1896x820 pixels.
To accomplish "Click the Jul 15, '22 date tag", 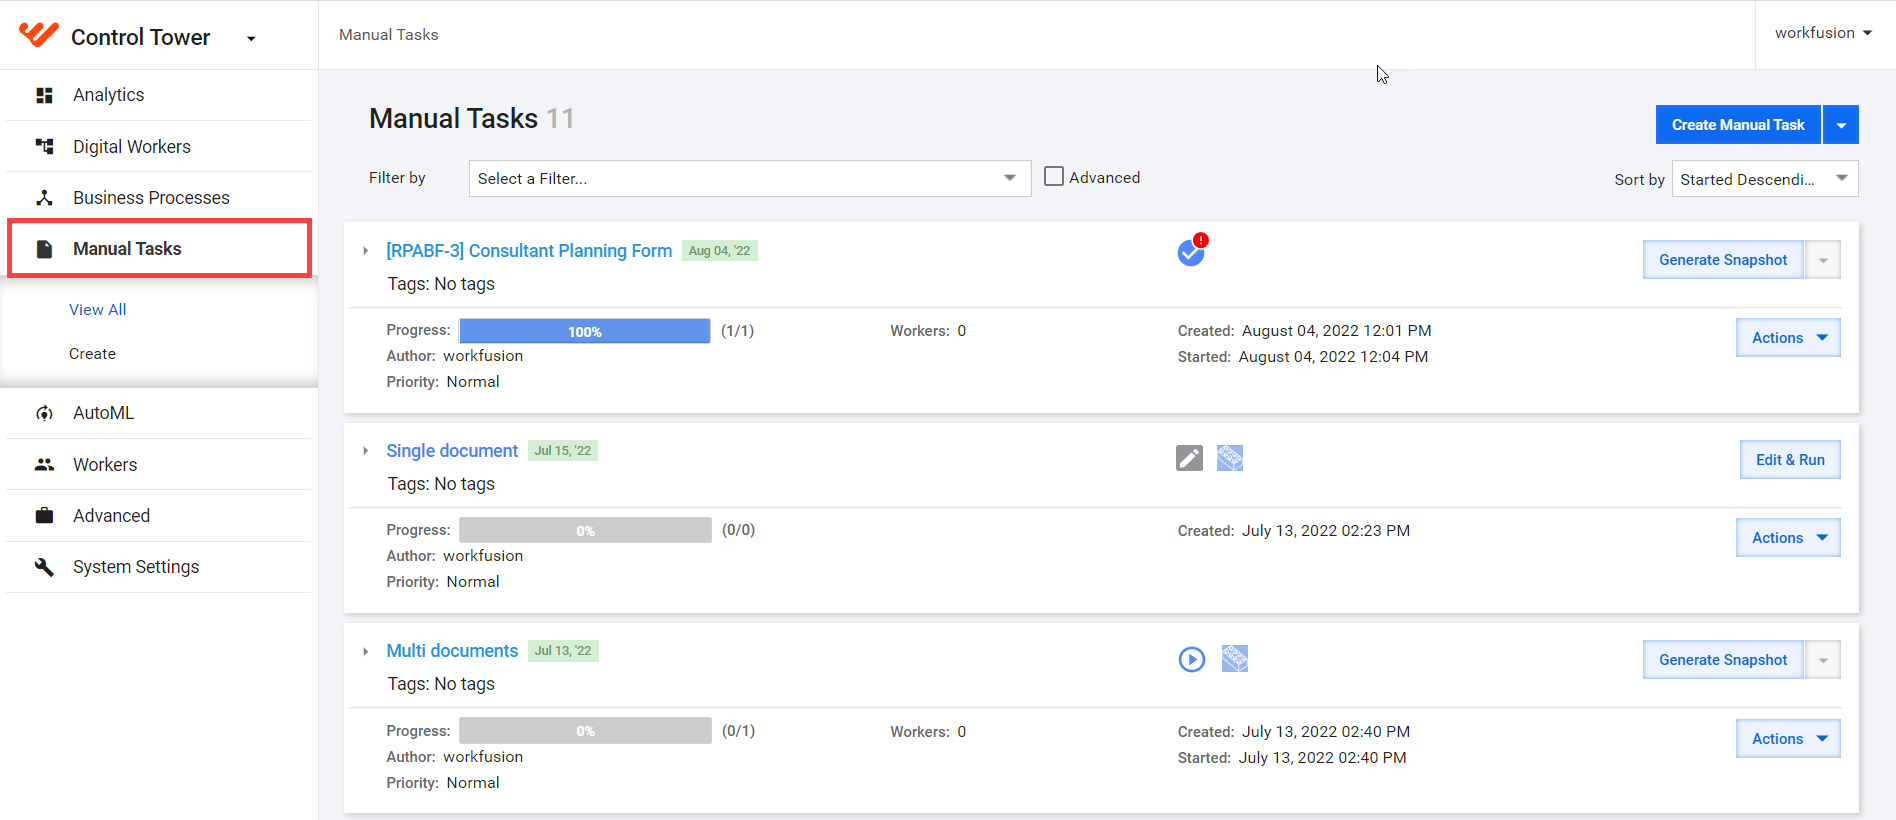I will (x=563, y=451).
